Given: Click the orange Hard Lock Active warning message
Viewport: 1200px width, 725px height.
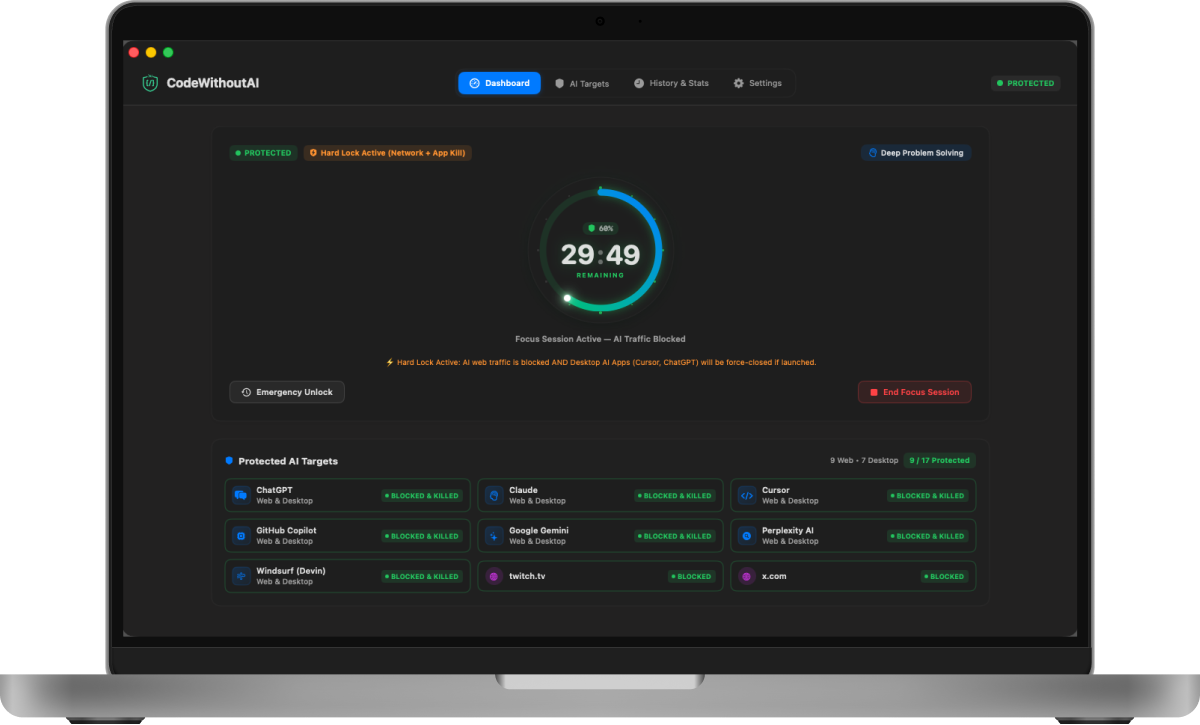Looking at the screenshot, I should pyautogui.click(x=600, y=362).
